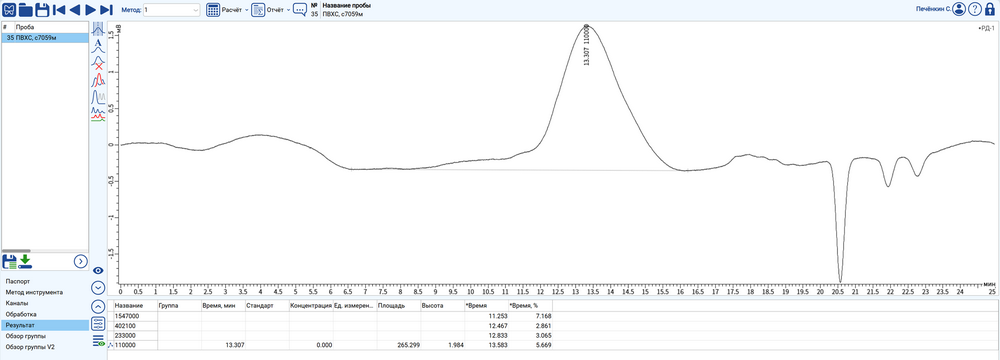Go to the previous sample
This screenshot has width=1000, height=360.
point(75,10)
